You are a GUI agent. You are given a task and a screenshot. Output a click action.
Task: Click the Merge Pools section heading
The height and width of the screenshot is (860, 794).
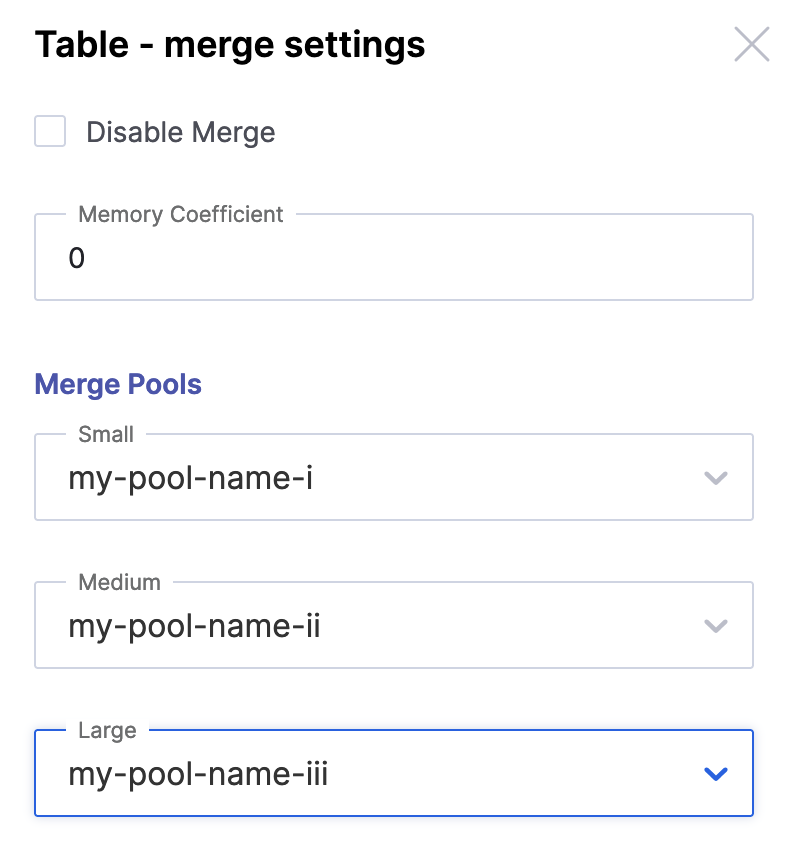click(118, 385)
